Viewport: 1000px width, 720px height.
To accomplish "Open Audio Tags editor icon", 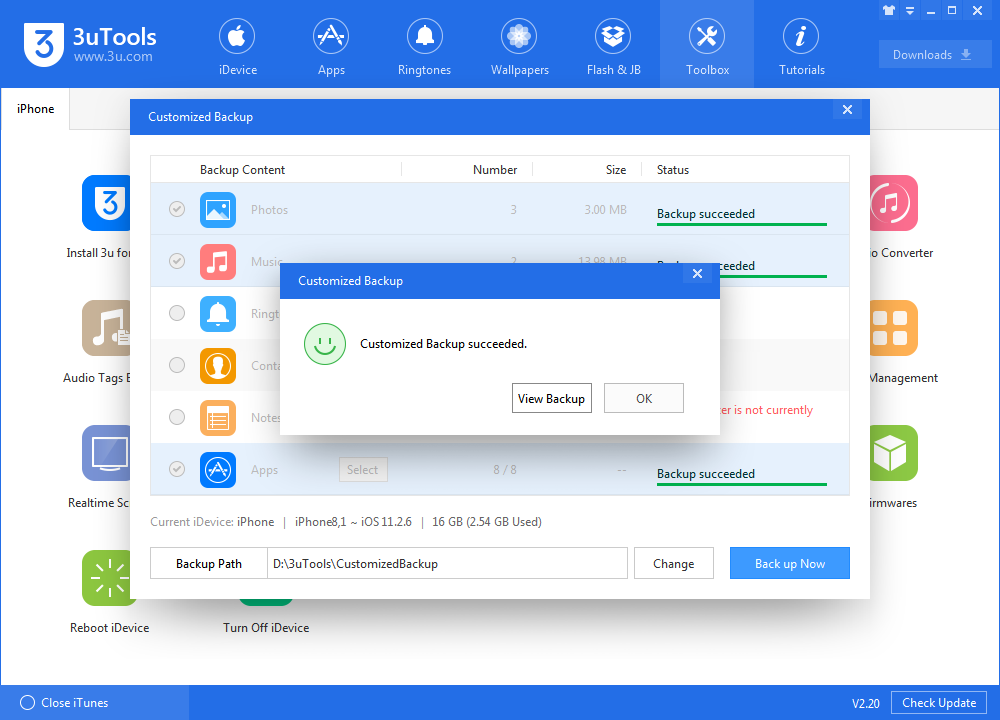I will click(x=106, y=328).
